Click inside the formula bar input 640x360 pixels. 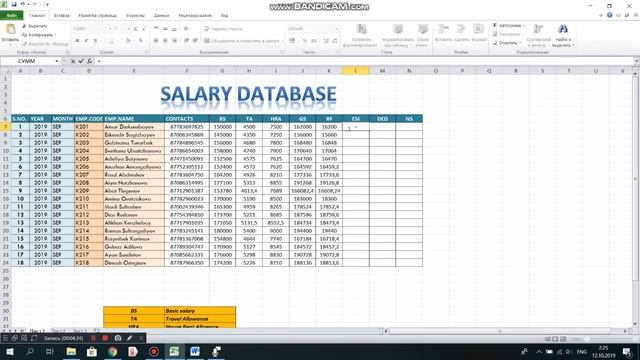tap(363, 61)
